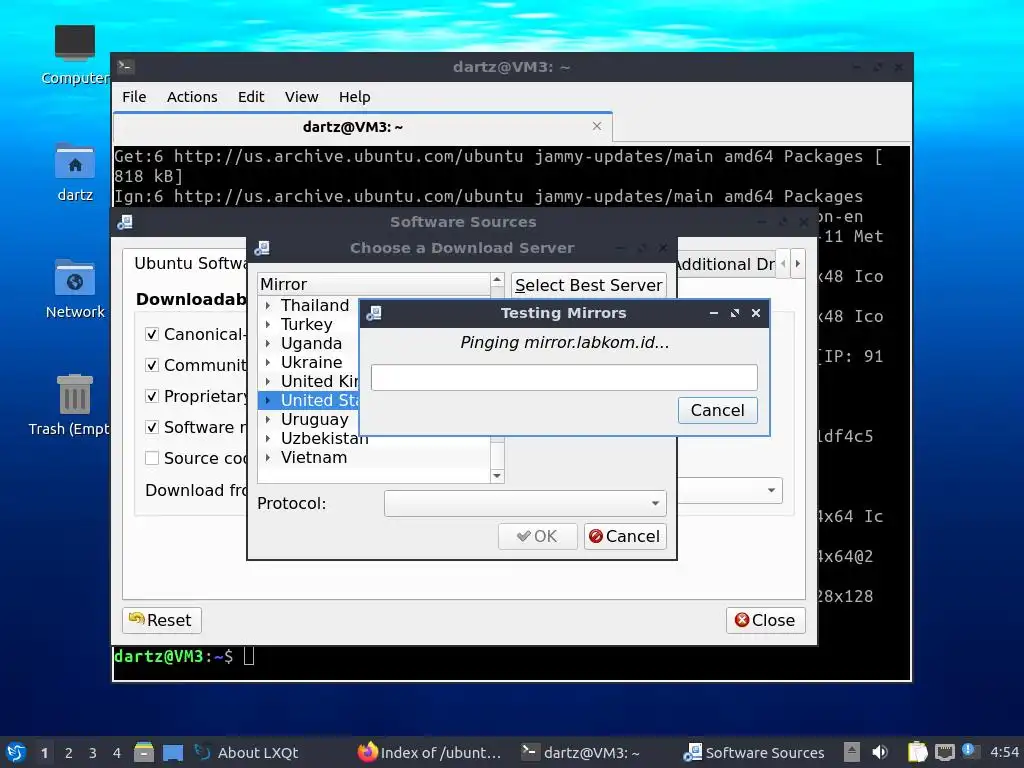The image size is (1024, 768).
Task: Open the volume control tray icon
Action: [880, 752]
